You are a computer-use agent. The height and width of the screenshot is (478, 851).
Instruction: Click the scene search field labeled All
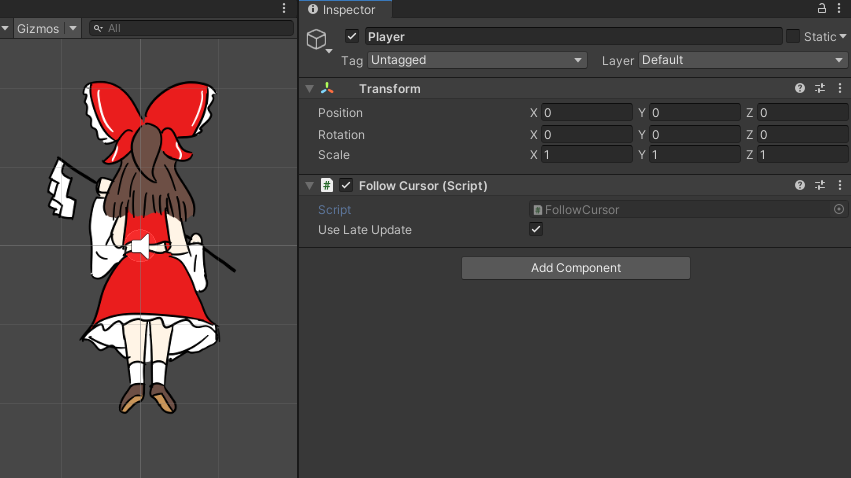(192, 28)
